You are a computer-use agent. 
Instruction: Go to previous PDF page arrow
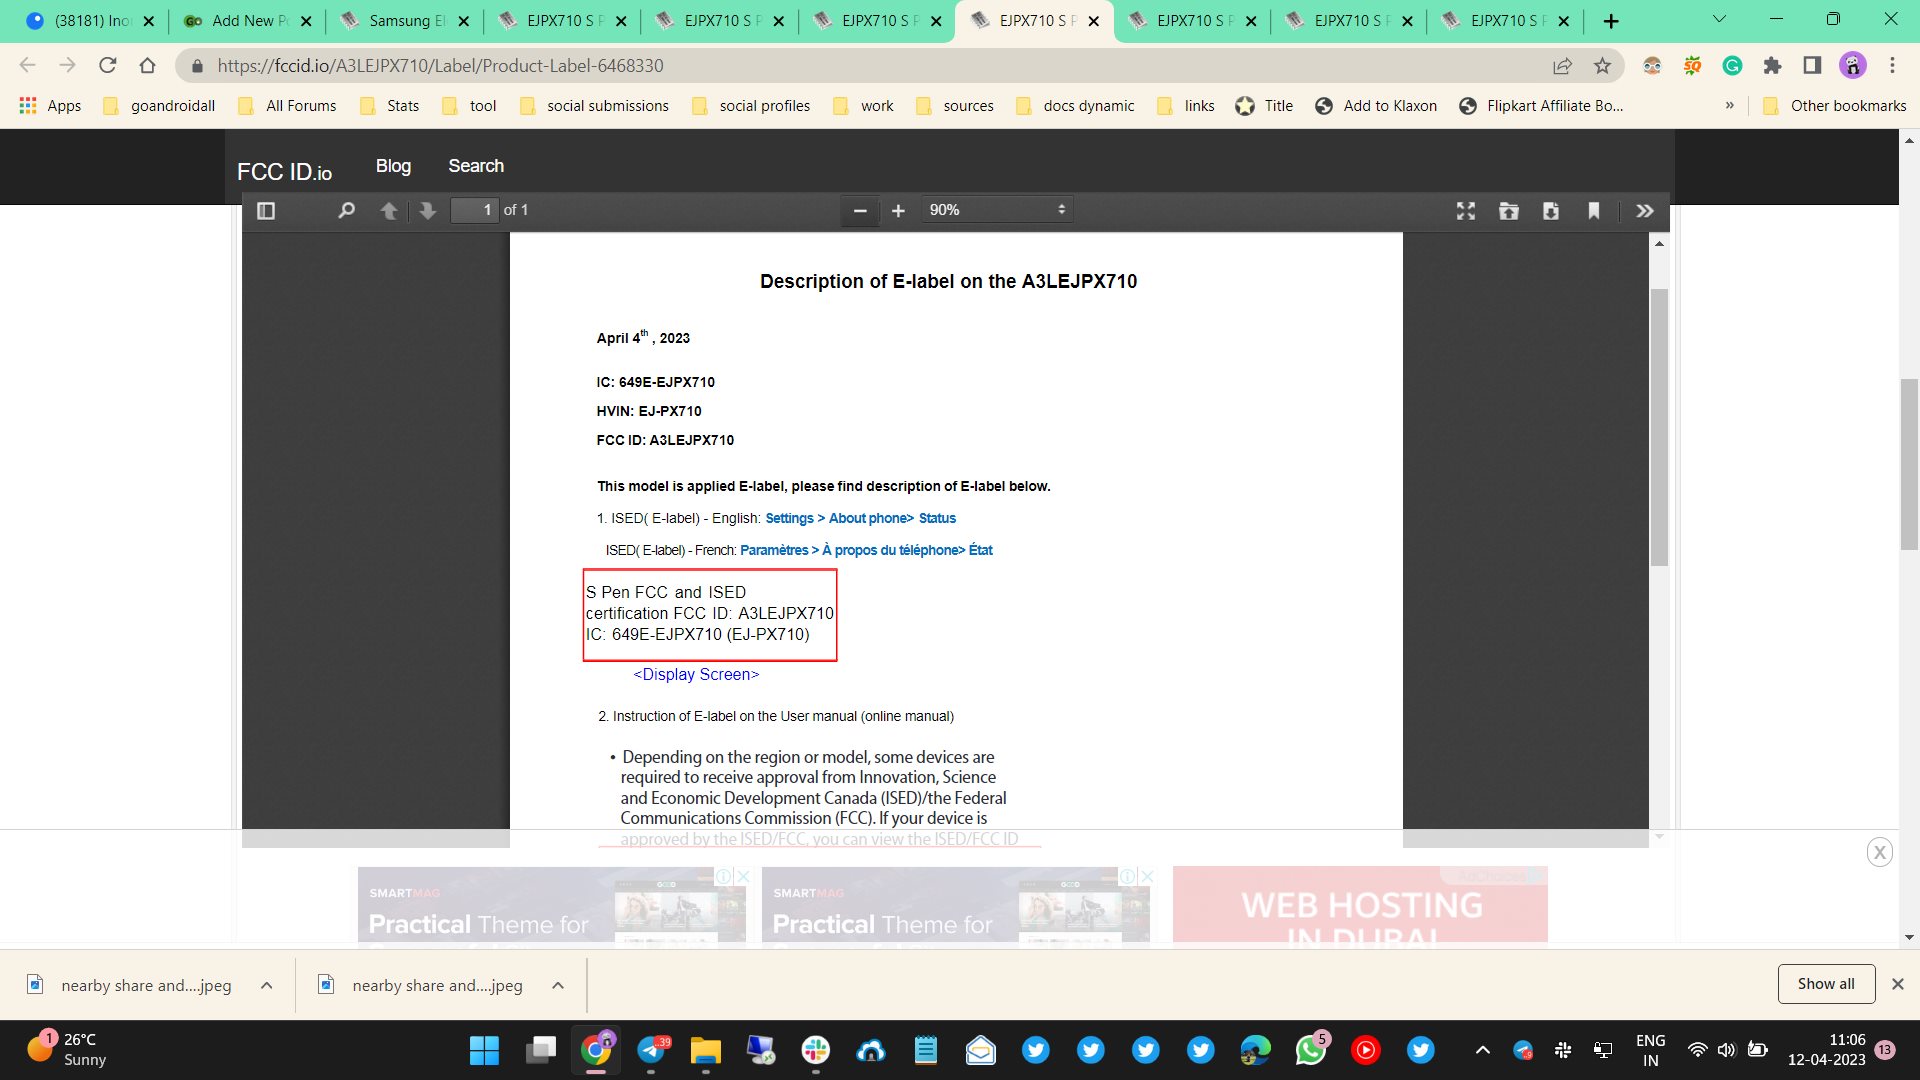pyautogui.click(x=389, y=211)
